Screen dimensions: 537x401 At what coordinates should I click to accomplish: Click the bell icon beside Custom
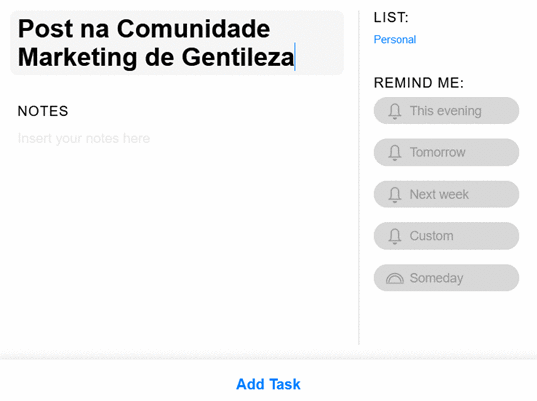click(395, 236)
